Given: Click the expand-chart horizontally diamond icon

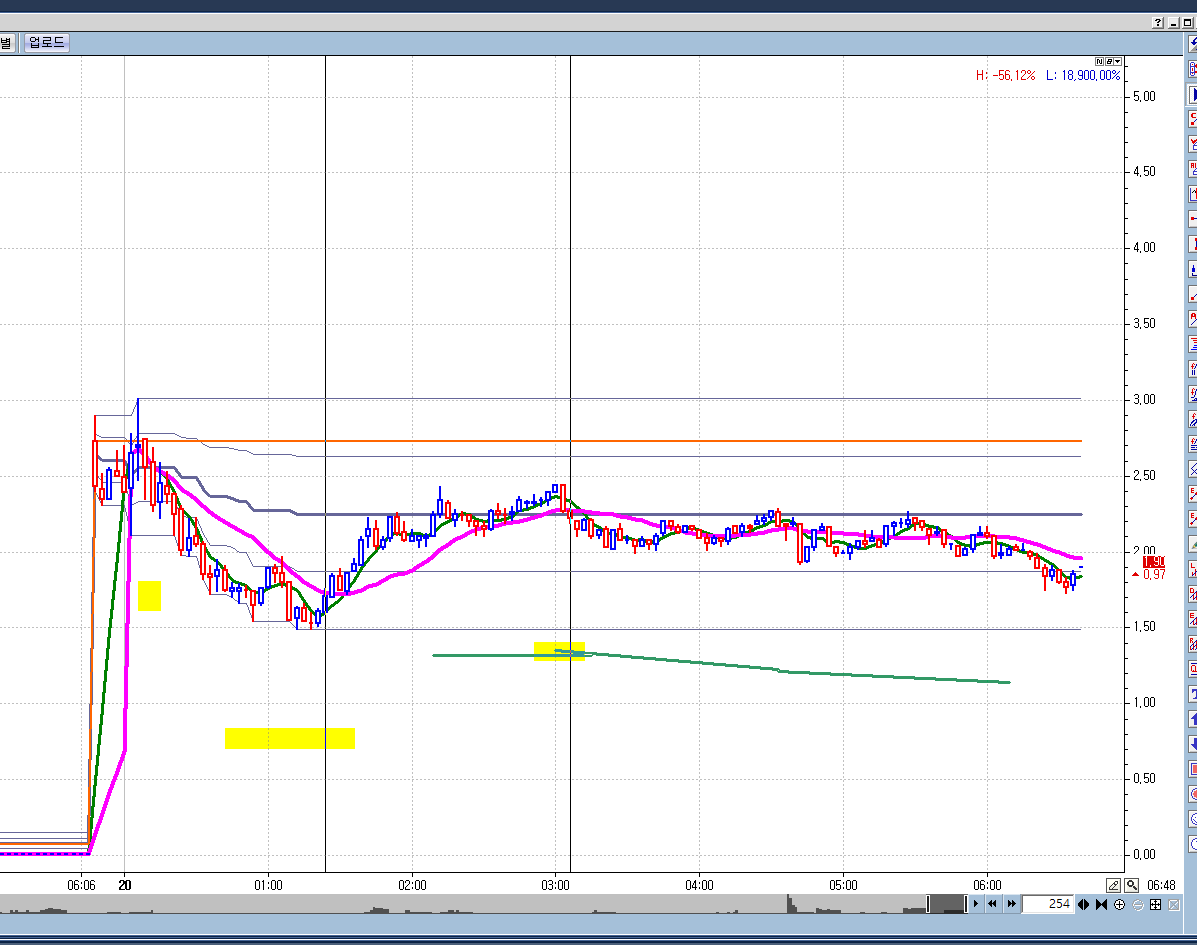Looking at the screenshot, I should pos(1084,904).
